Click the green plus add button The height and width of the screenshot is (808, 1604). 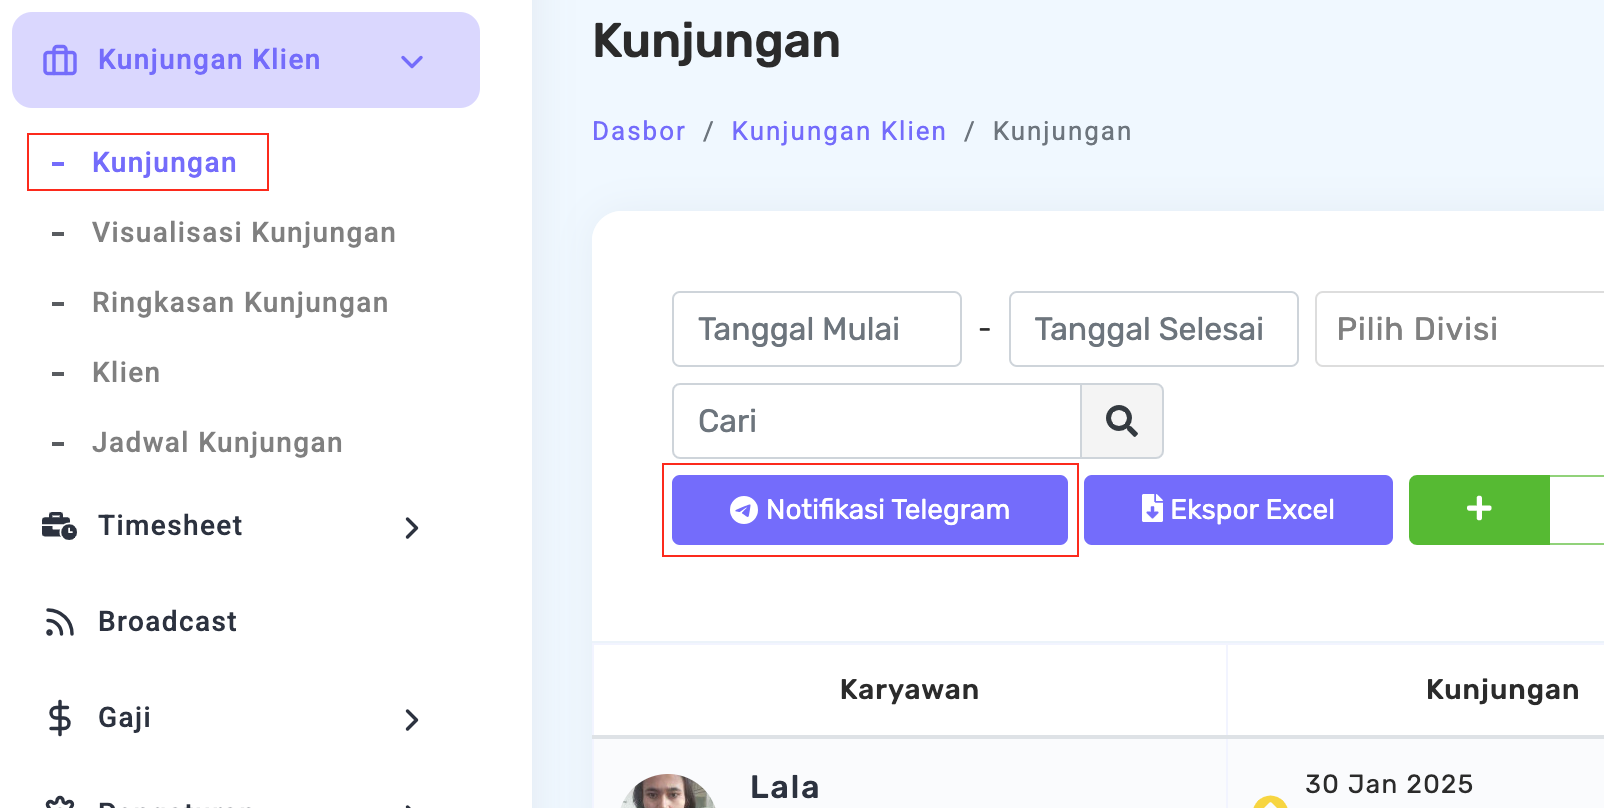(1479, 510)
